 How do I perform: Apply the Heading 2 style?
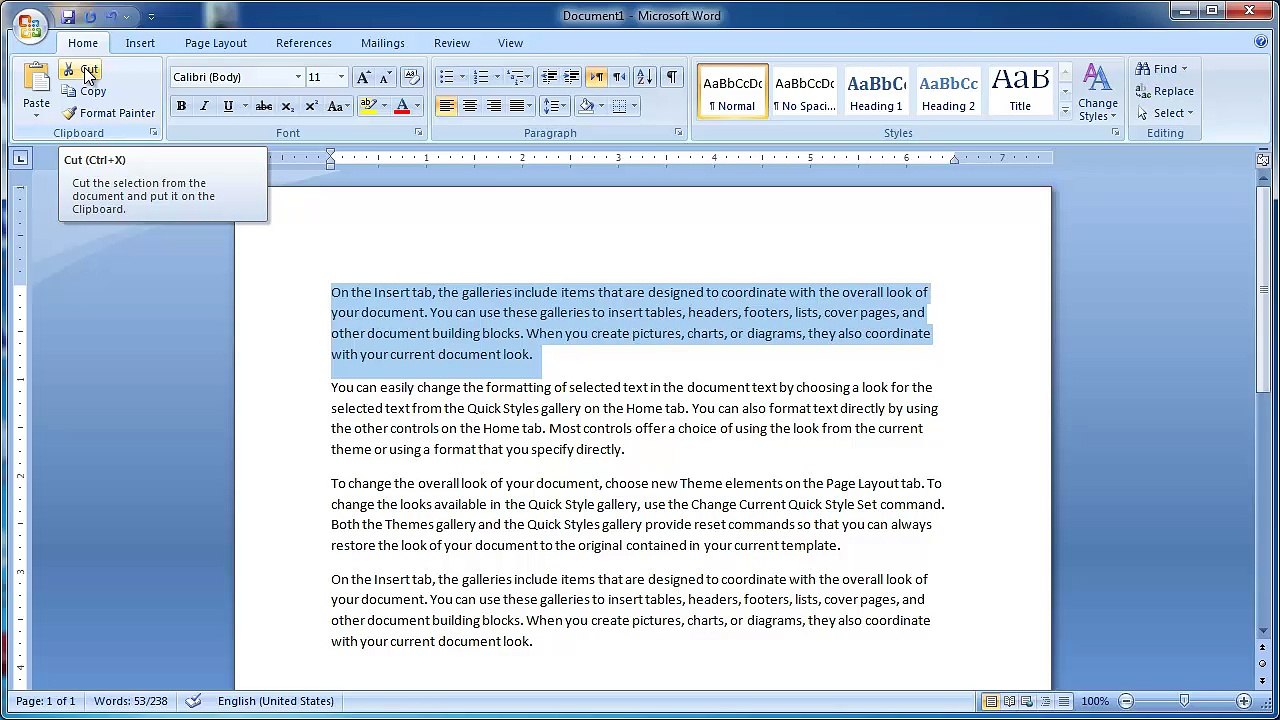pos(948,92)
